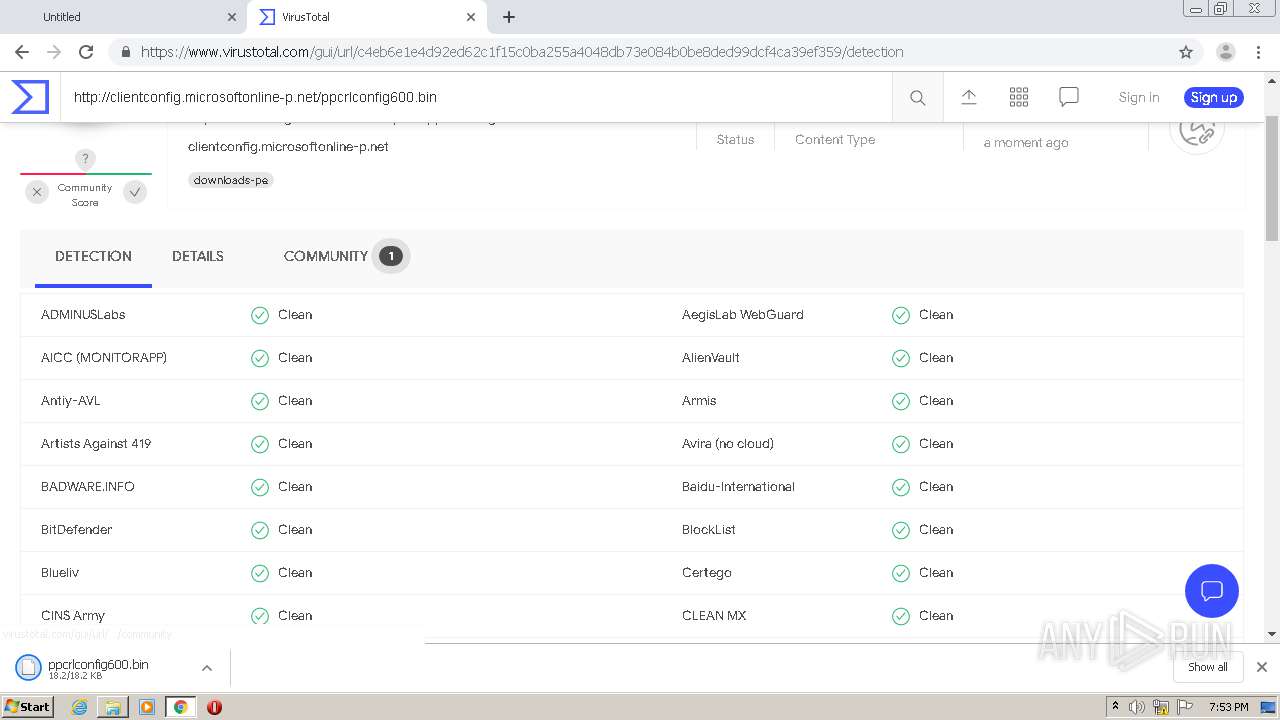Go back to the previous page
This screenshot has width=1280, height=720.
(x=22, y=52)
